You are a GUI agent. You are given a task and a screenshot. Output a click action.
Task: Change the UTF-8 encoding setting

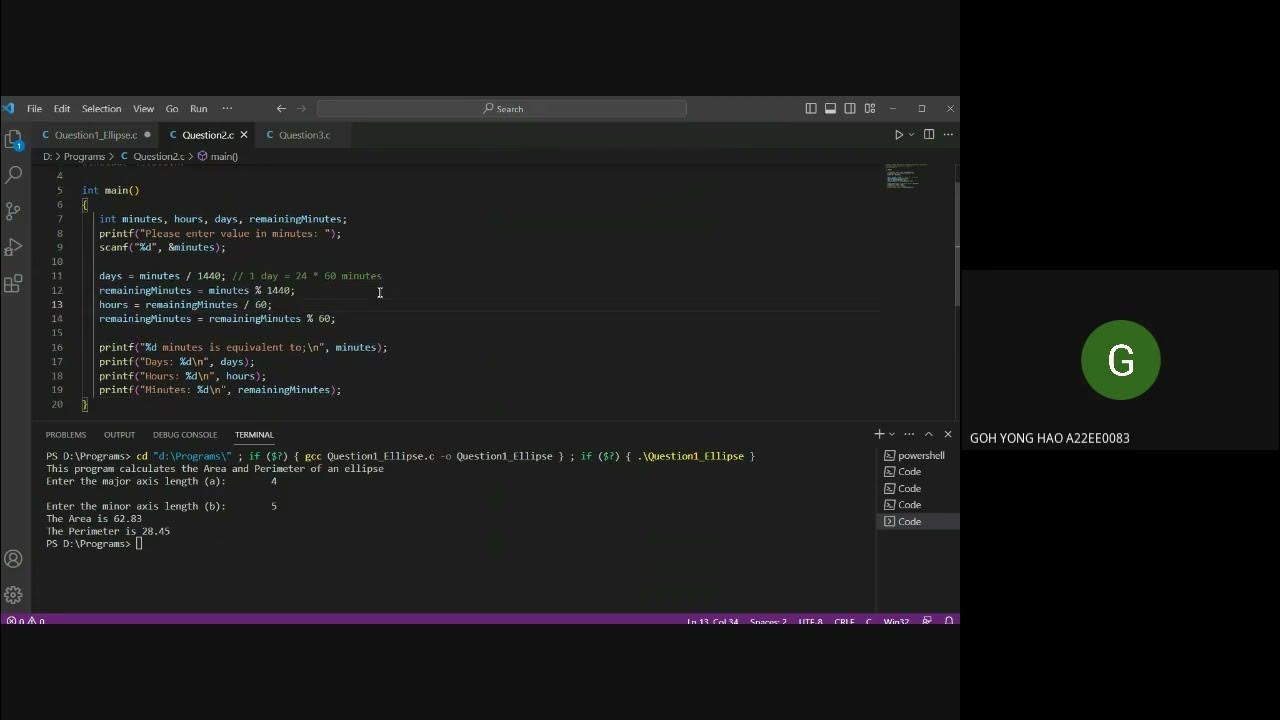[x=812, y=621]
